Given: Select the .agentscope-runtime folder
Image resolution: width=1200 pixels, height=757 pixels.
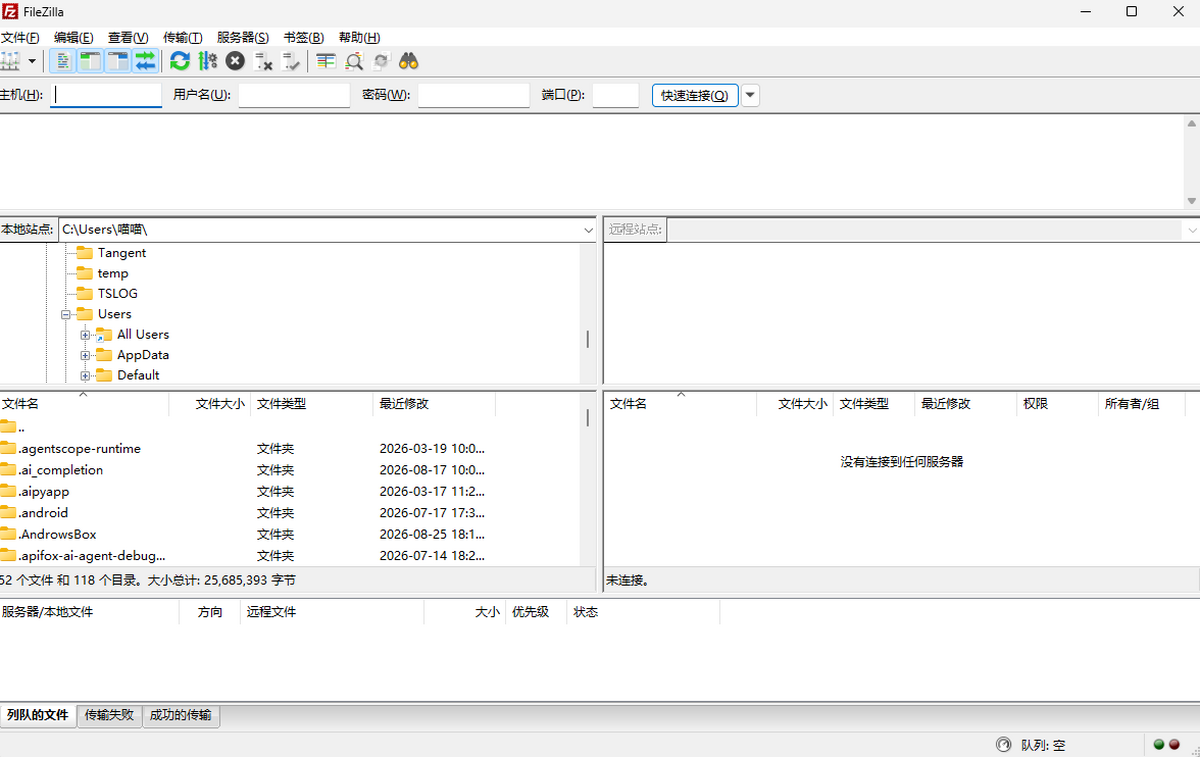Looking at the screenshot, I should pos(290,449).
